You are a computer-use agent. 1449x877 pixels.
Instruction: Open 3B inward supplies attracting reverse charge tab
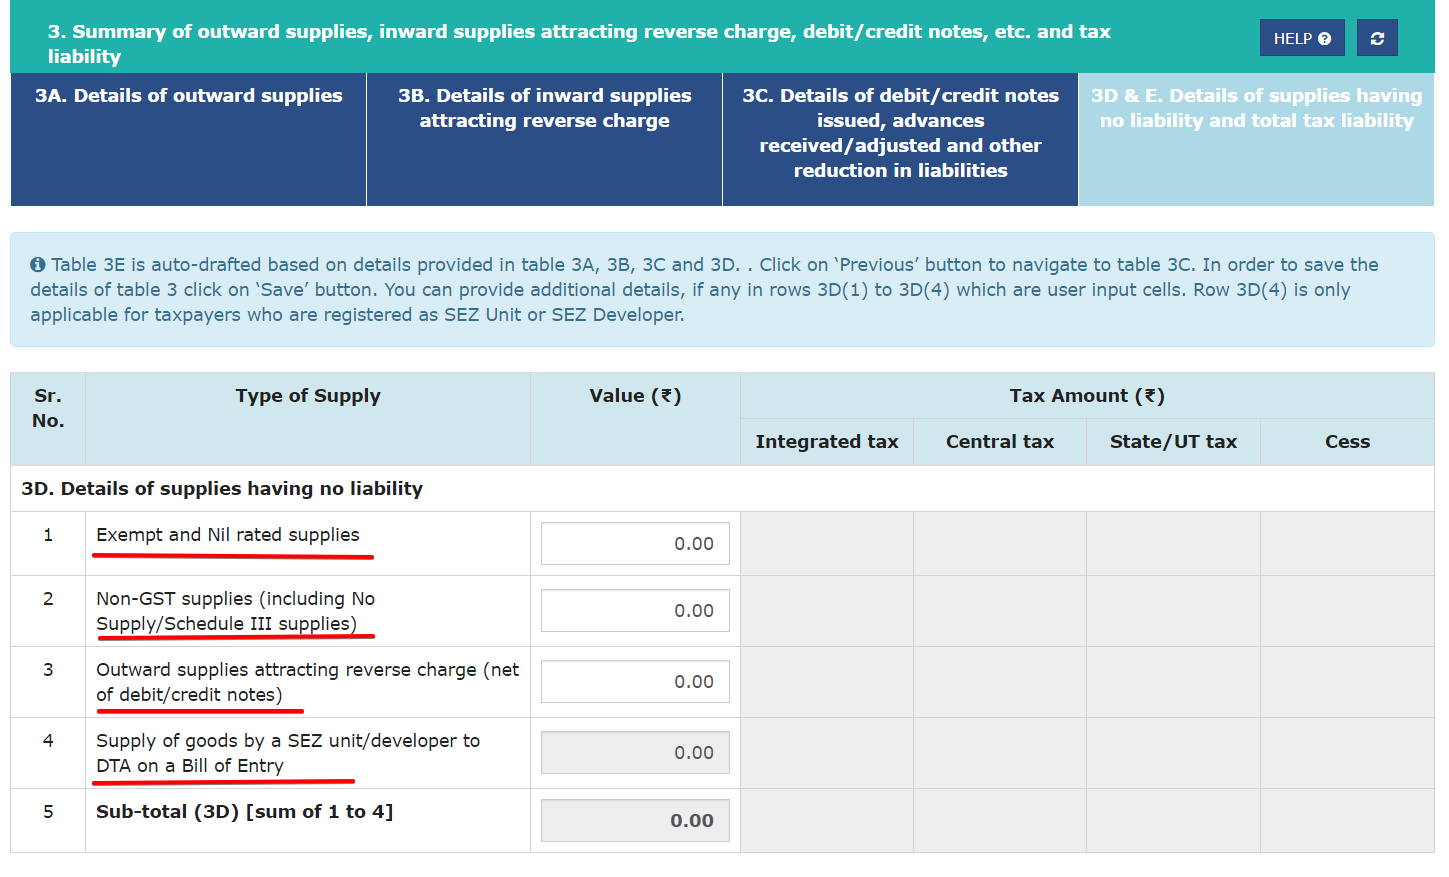coord(544,139)
